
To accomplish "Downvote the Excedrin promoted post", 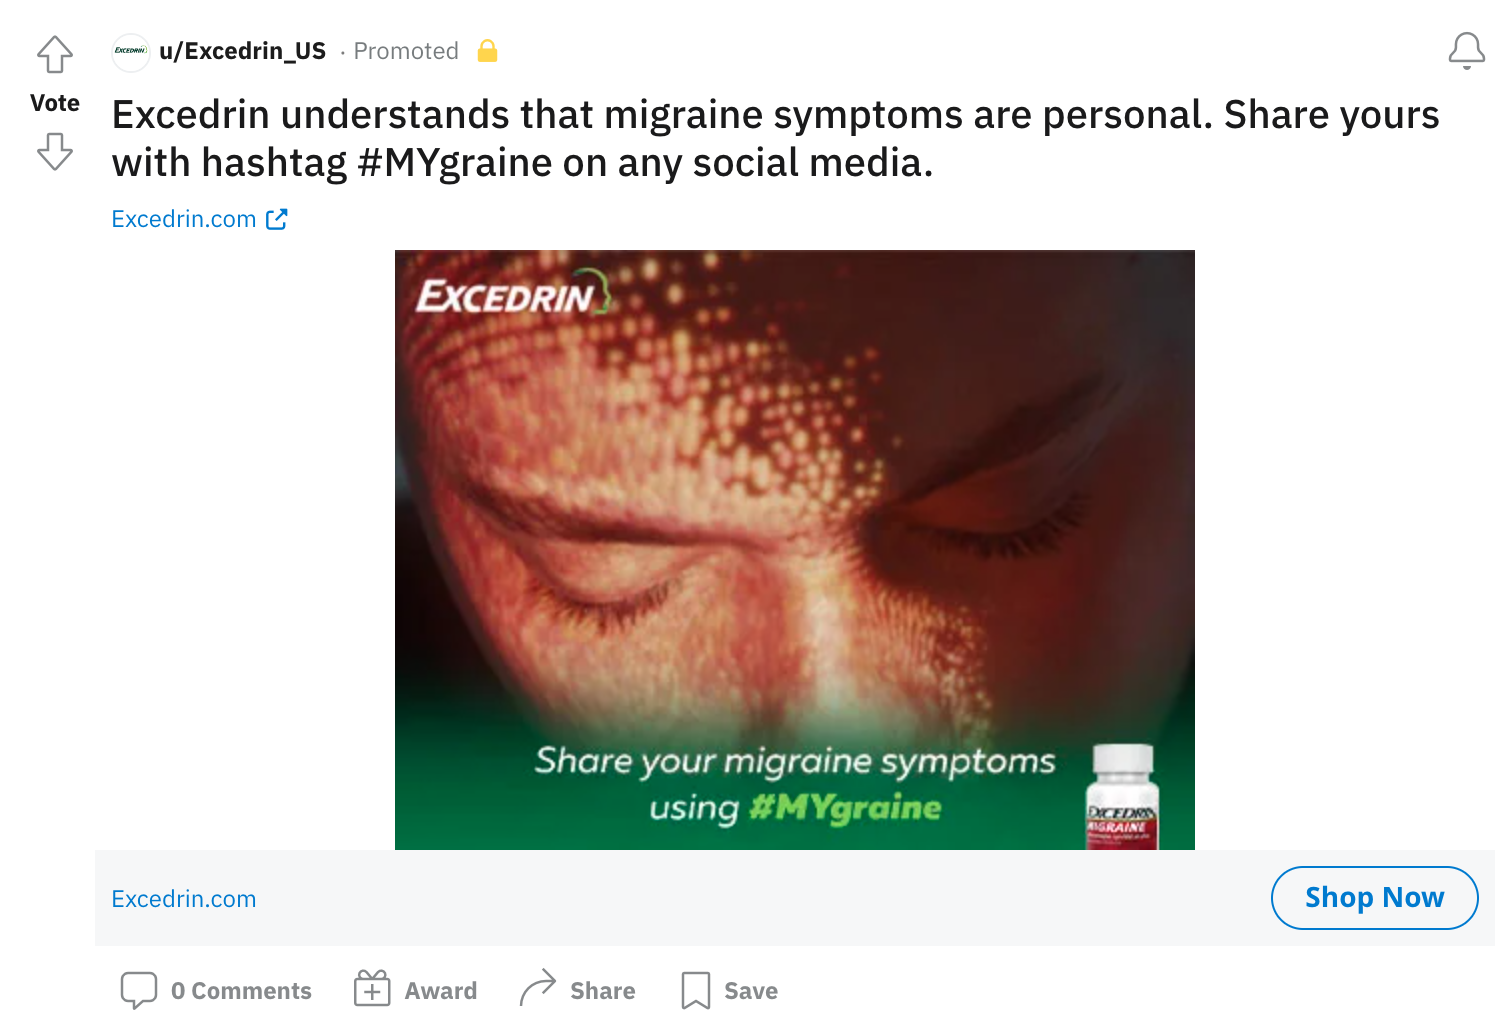I will click(55, 151).
